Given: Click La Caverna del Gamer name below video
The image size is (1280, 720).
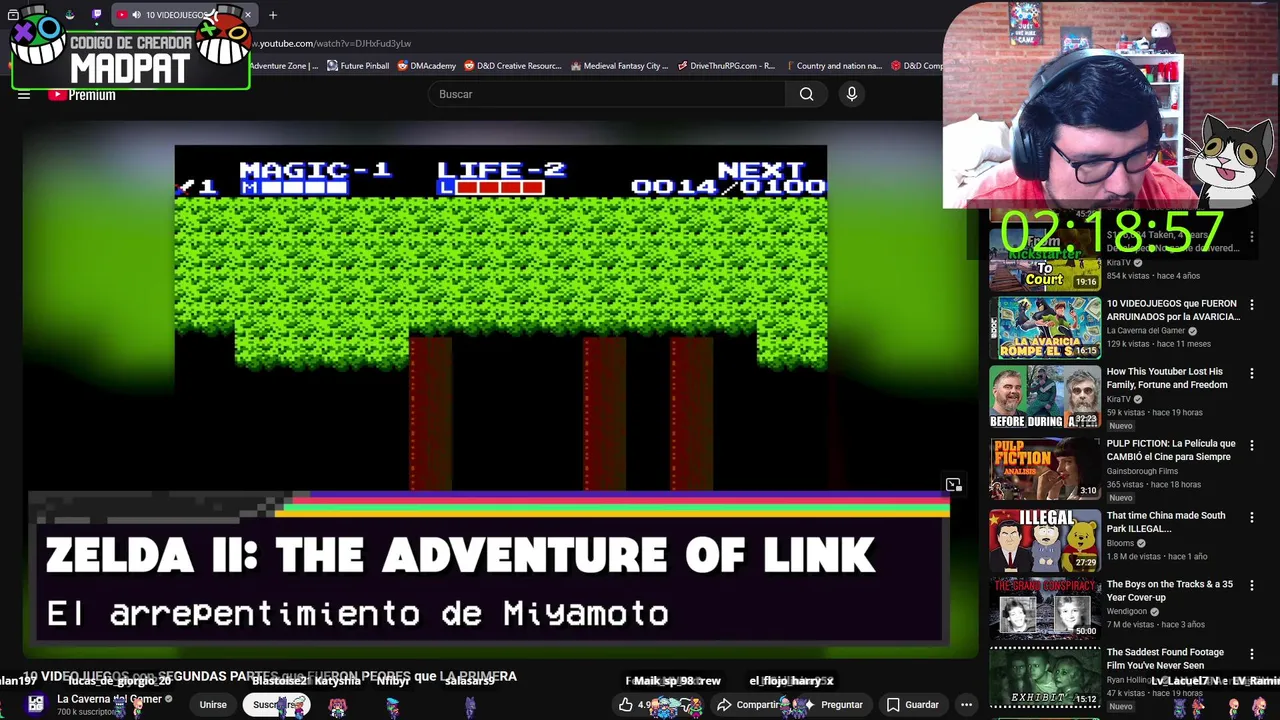Looking at the screenshot, I should [109, 699].
